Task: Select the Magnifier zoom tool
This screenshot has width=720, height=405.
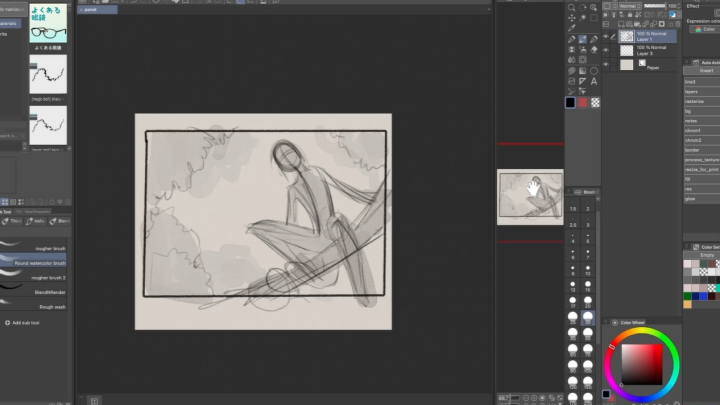Action: pyautogui.click(x=571, y=7)
